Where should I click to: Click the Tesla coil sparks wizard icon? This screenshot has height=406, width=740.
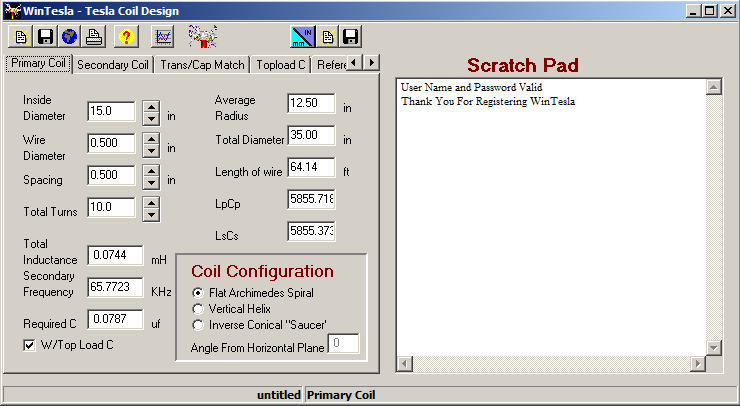[203, 36]
